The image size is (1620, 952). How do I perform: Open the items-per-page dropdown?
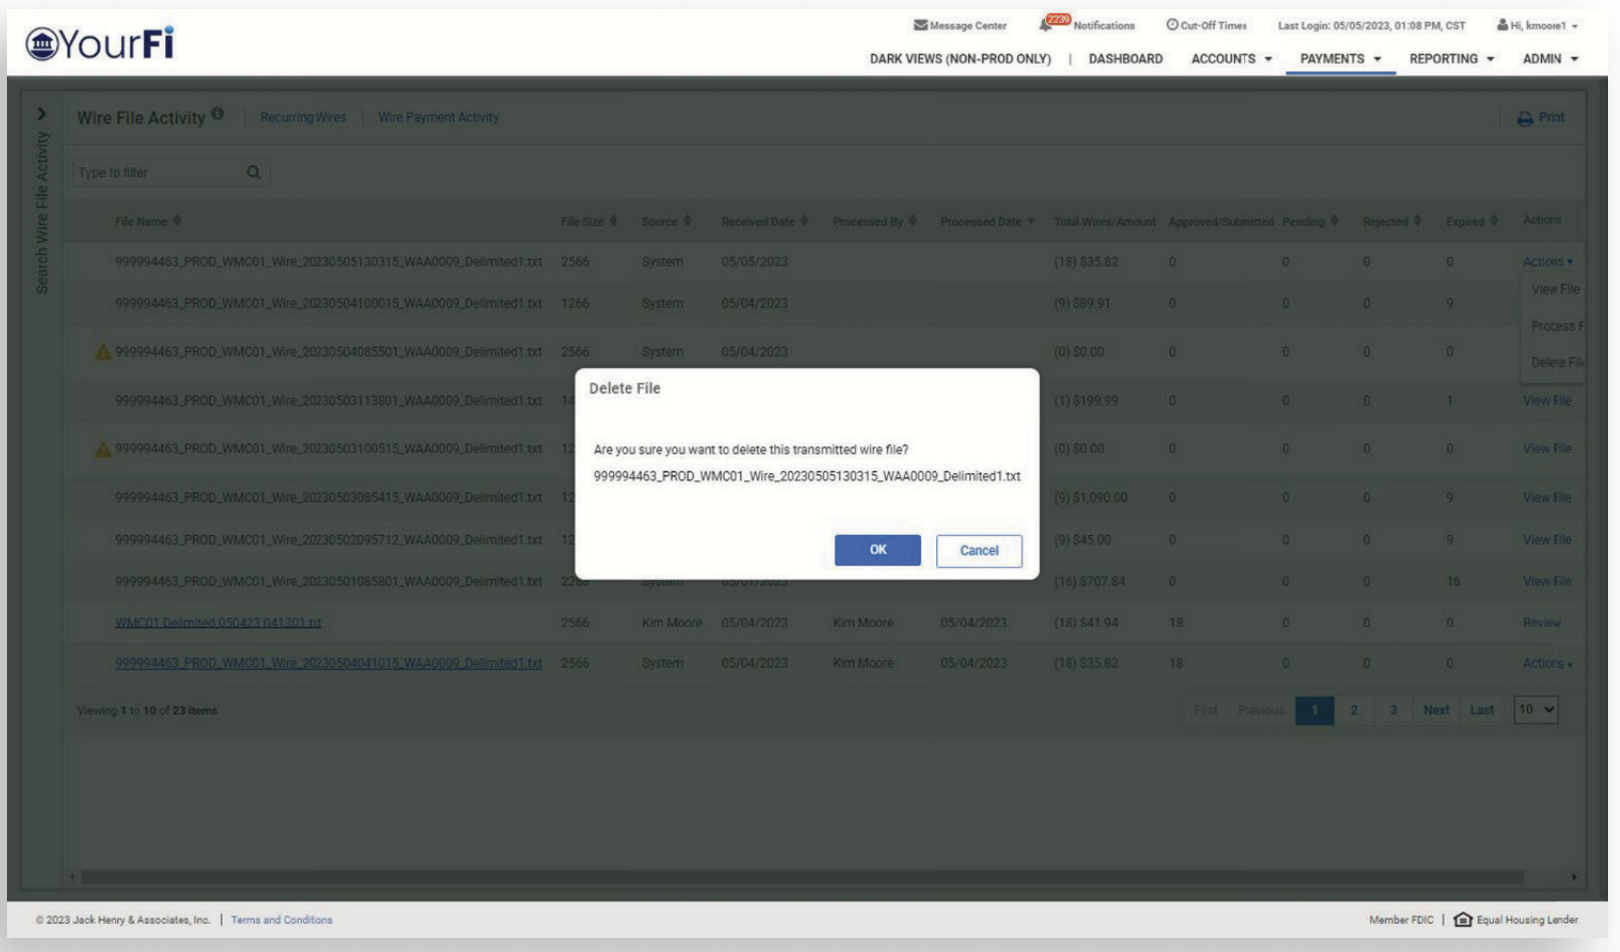coord(1536,710)
